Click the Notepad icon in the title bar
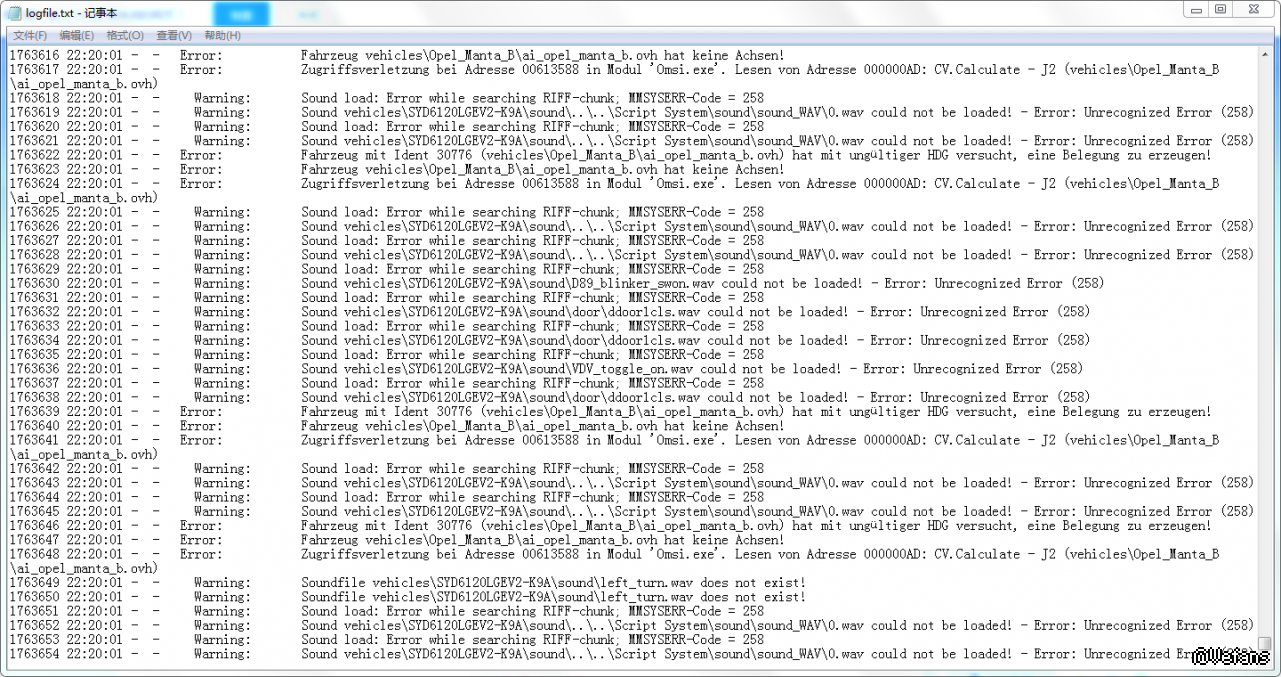The image size is (1281, 677). 15,11
